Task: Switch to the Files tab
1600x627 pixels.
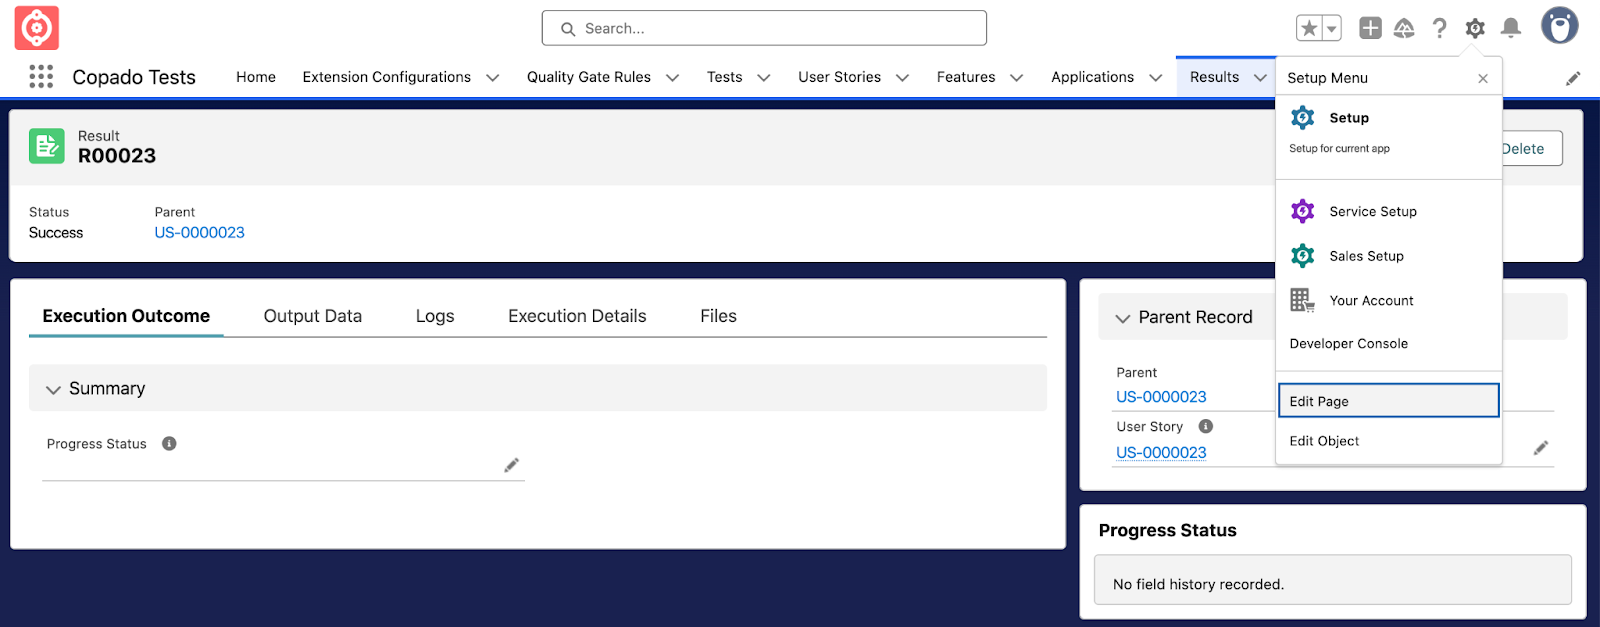Action: tap(718, 316)
